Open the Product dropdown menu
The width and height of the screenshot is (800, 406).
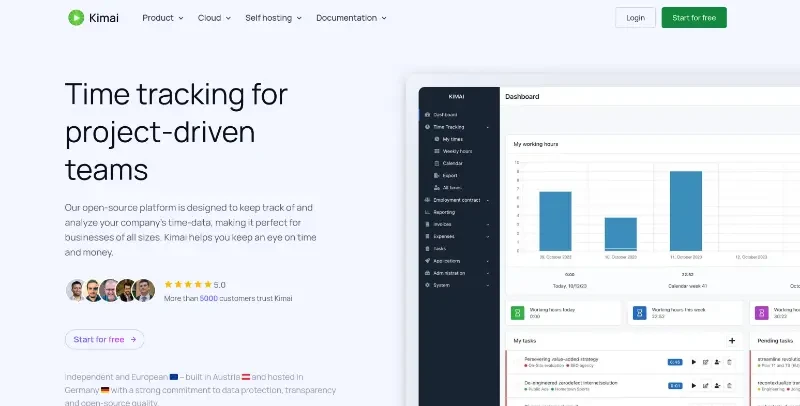pos(163,18)
